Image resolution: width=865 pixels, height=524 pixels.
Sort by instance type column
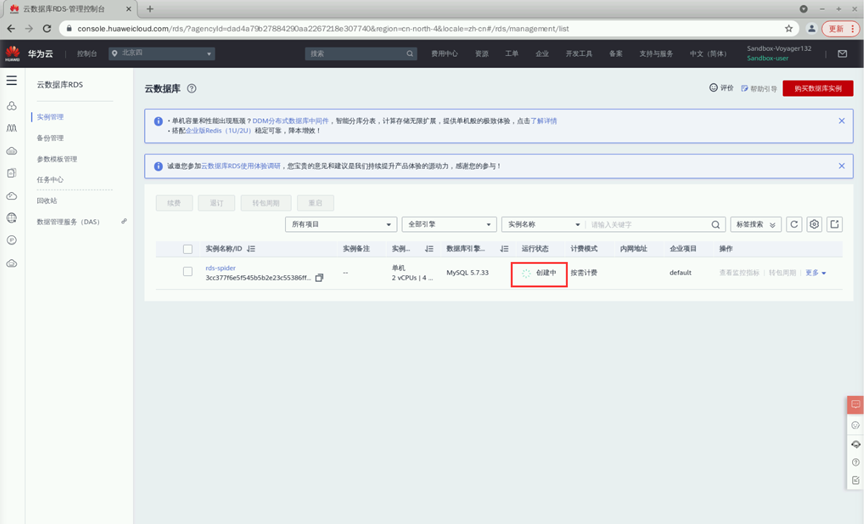point(429,249)
